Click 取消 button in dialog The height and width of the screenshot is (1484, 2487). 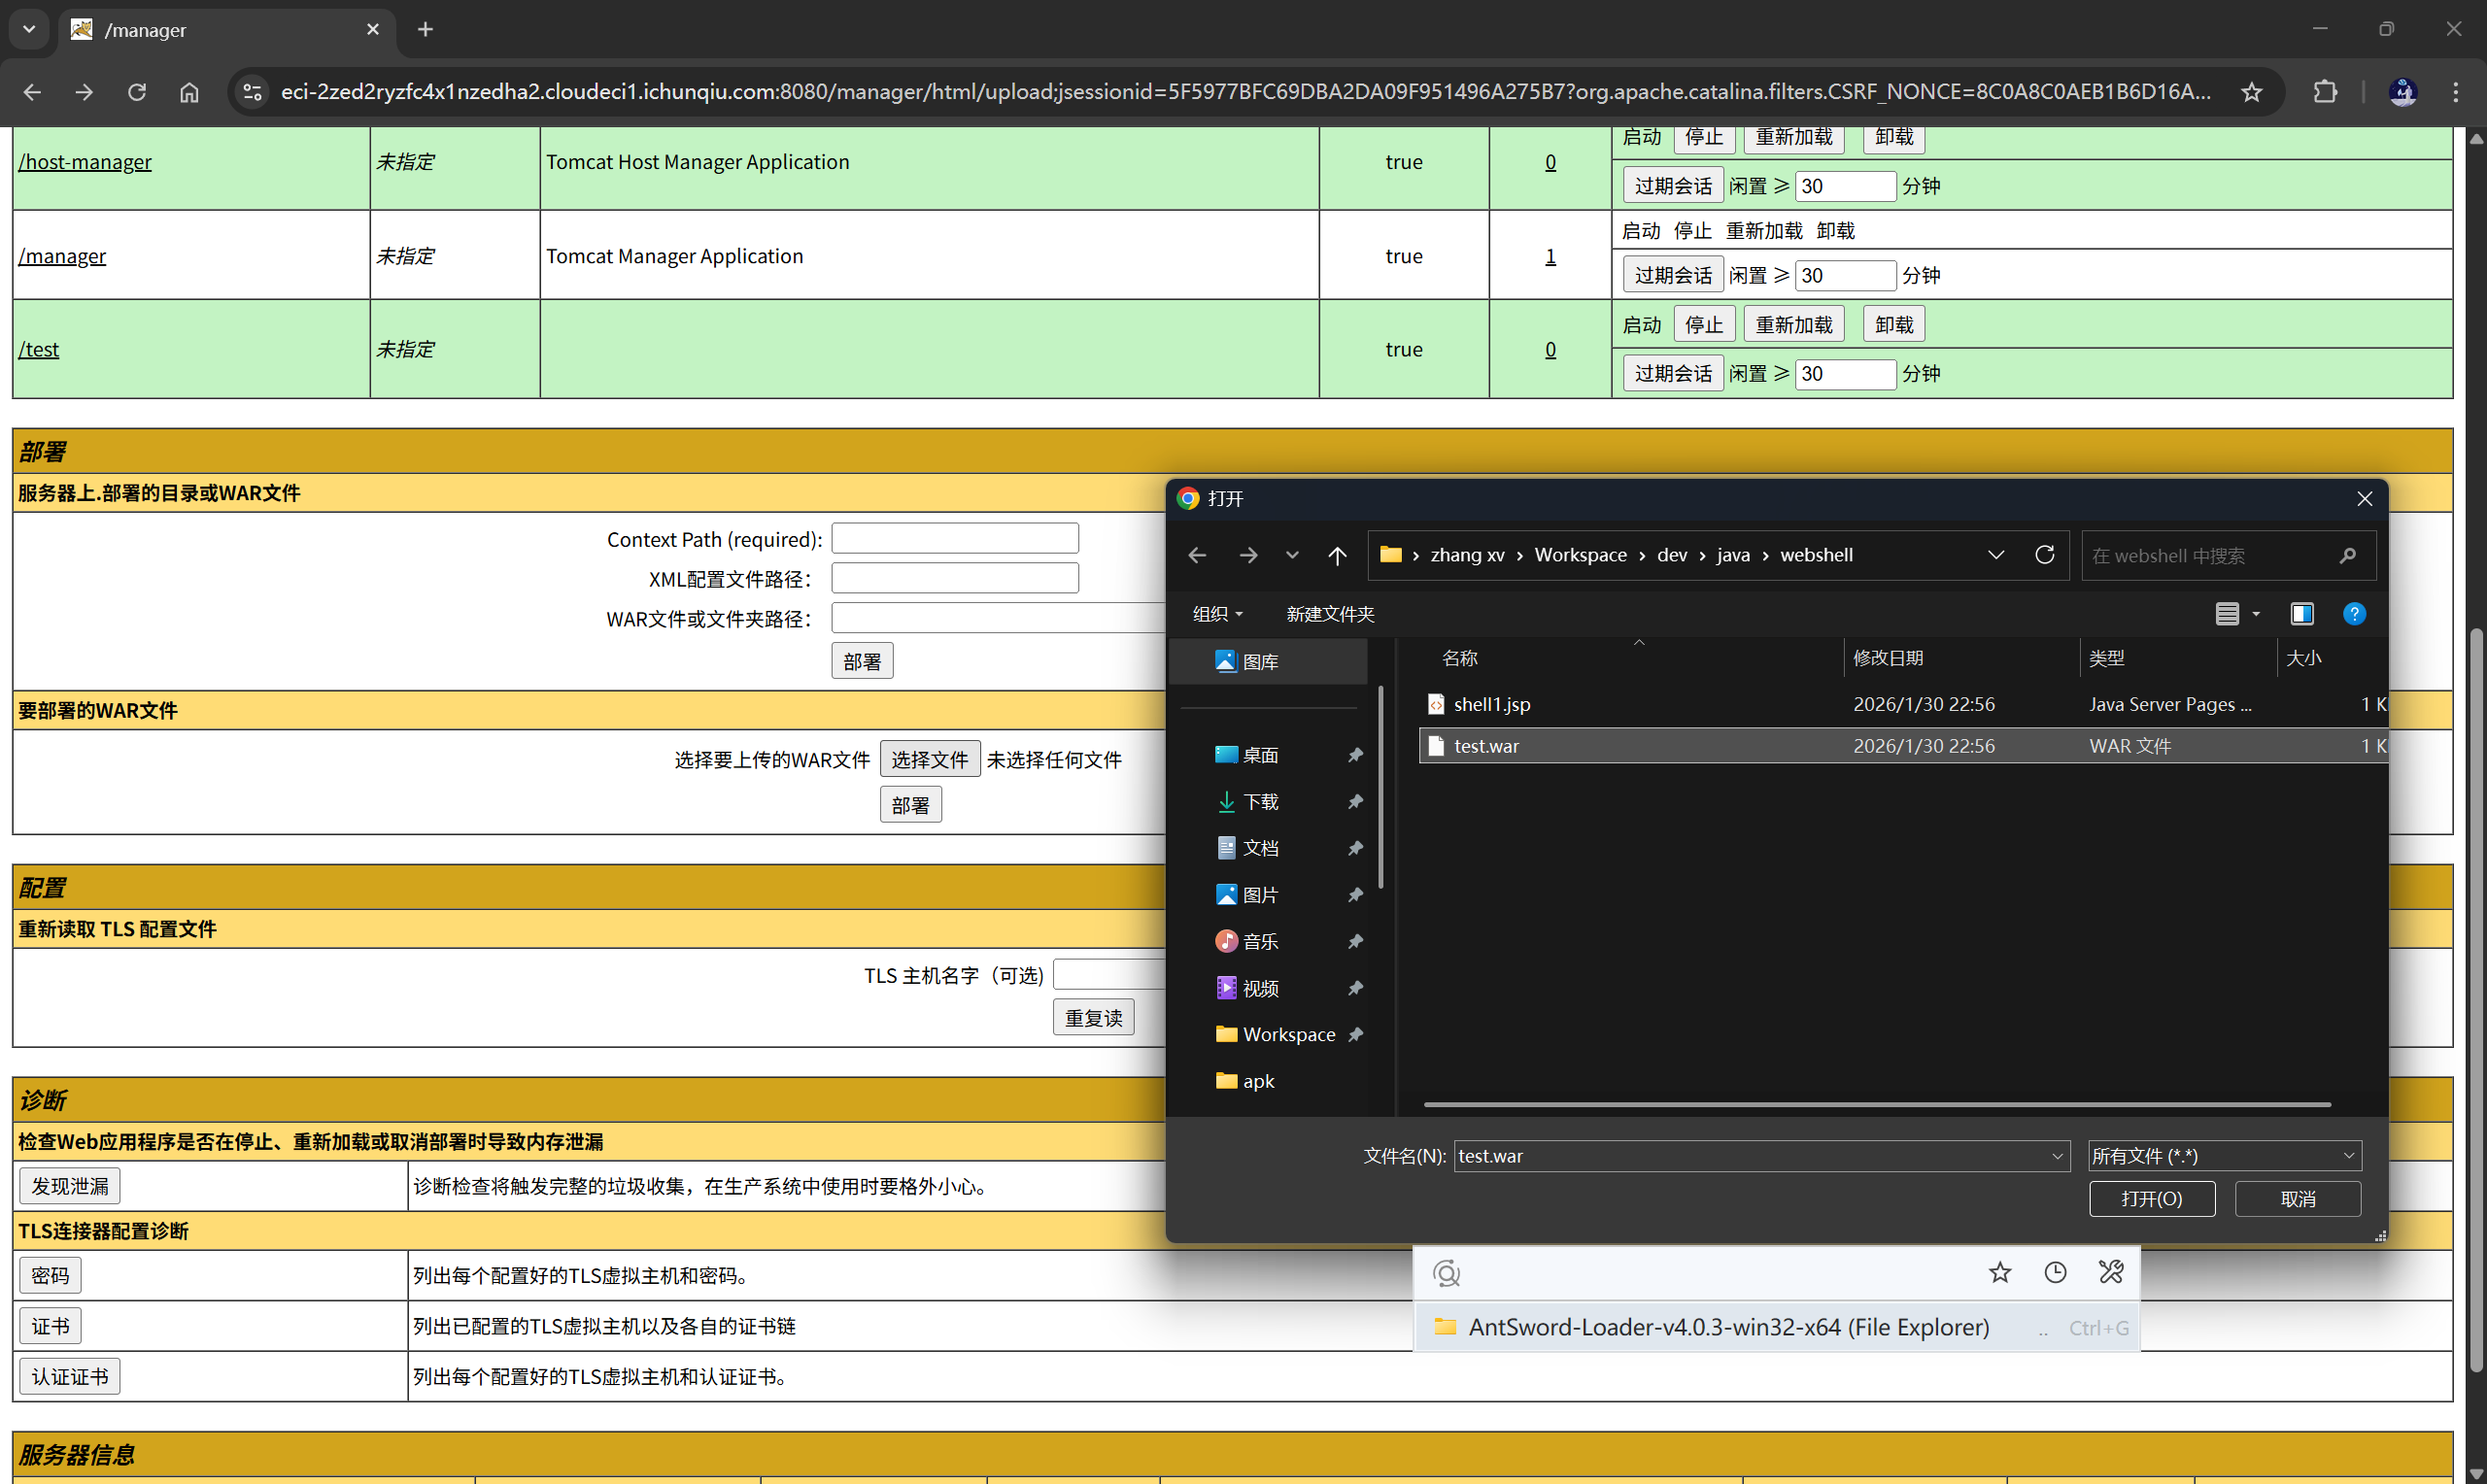point(2297,1198)
